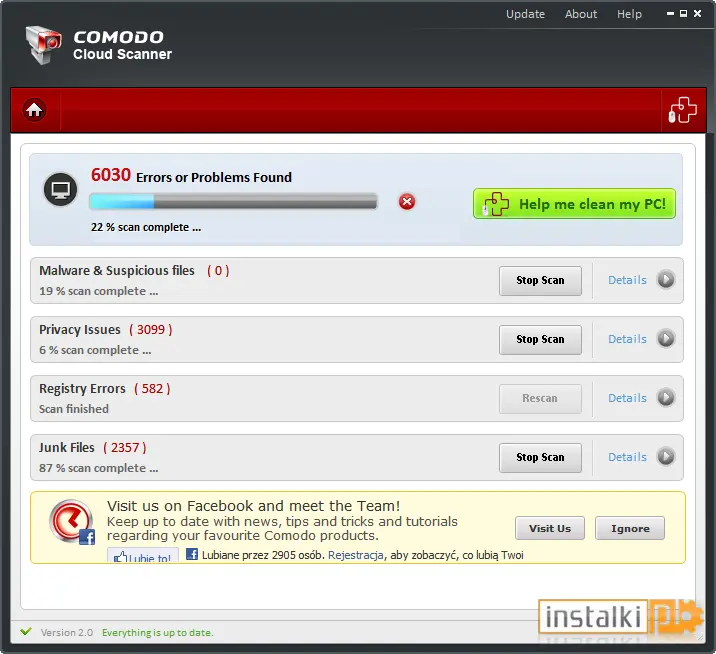Expand Malware & Suspicious files details arrow
The height and width of the screenshot is (654, 716).
(666, 280)
